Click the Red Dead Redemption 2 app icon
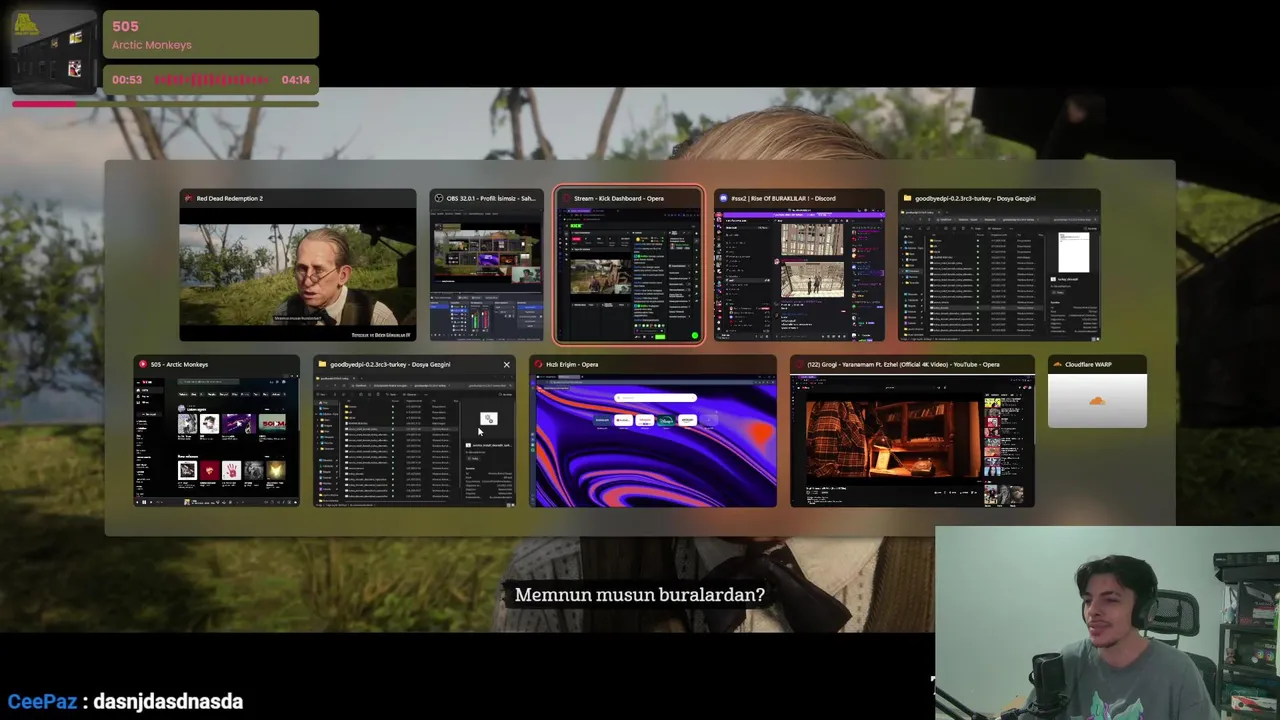The width and height of the screenshot is (1280, 720). click(x=188, y=198)
